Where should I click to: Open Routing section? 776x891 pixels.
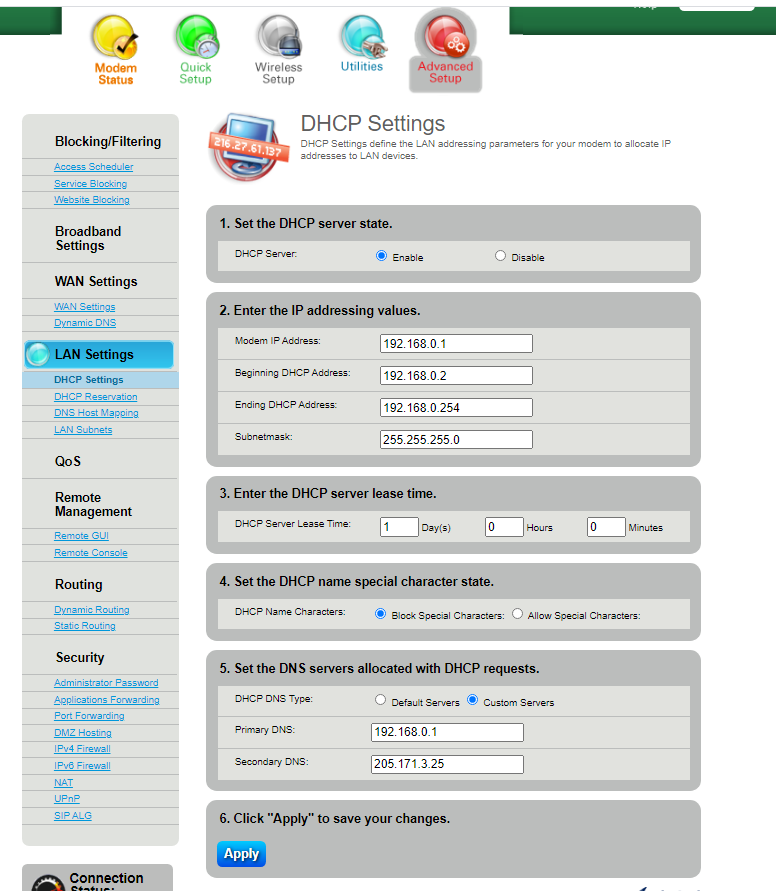click(78, 585)
